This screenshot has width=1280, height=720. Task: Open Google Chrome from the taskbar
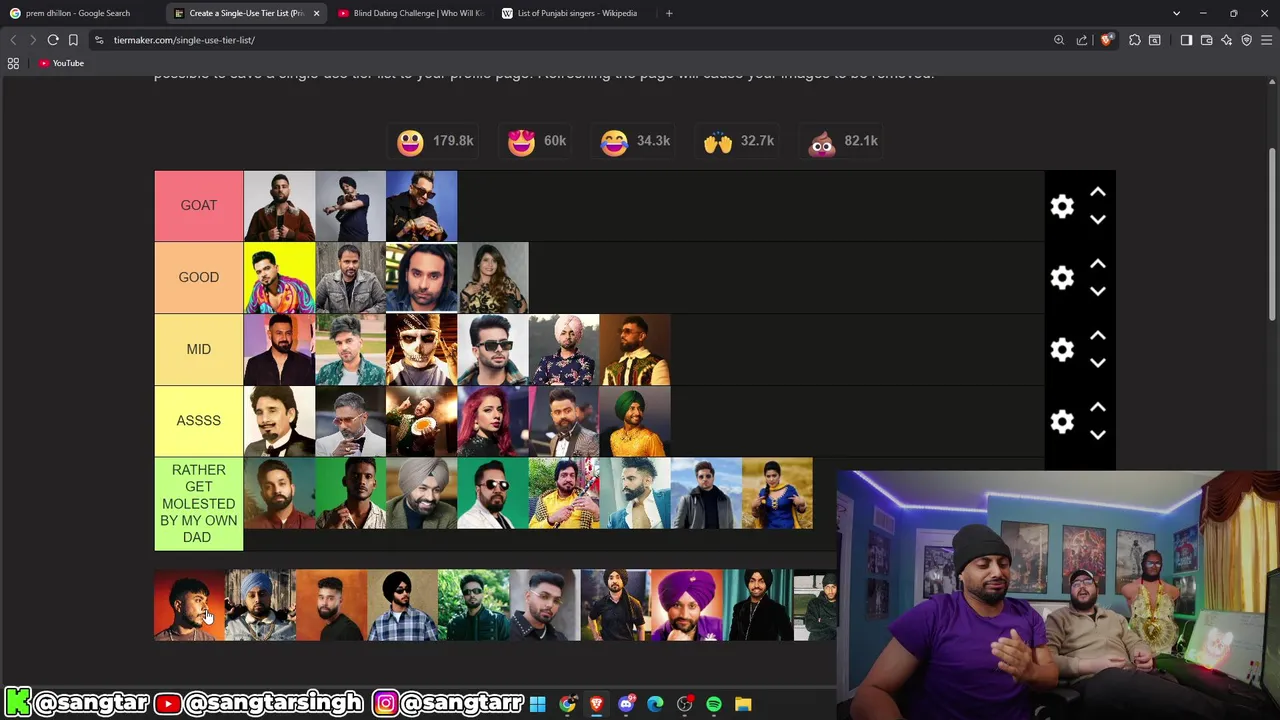point(567,704)
